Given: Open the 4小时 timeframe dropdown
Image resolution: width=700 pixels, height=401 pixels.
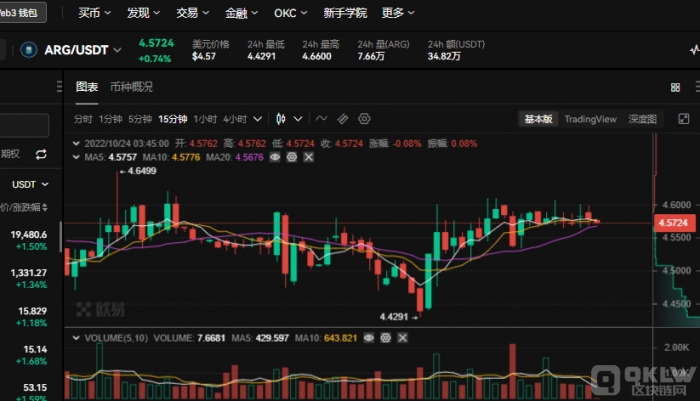Looking at the screenshot, I should click(x=235, y=118).
